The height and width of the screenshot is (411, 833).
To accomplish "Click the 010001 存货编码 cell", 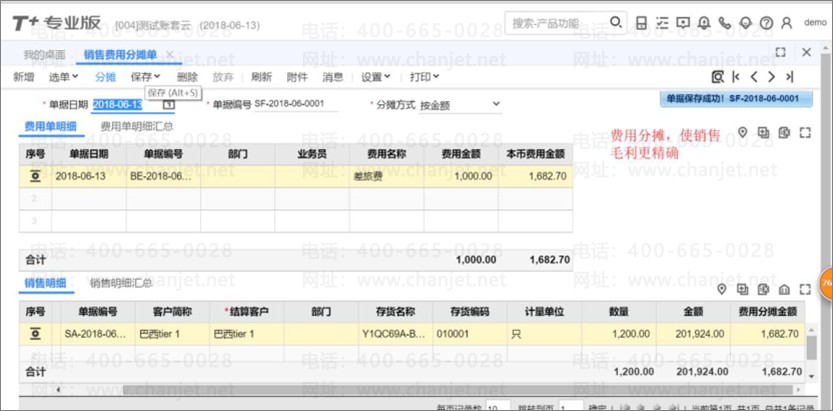I will coord(470,334).
